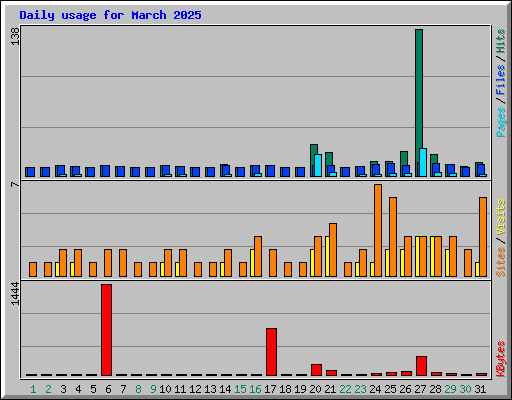The width and height of the screenshot is (512, 400).
Task: Click the cyan Pages bar for day 20
Action: pos(318,165)
